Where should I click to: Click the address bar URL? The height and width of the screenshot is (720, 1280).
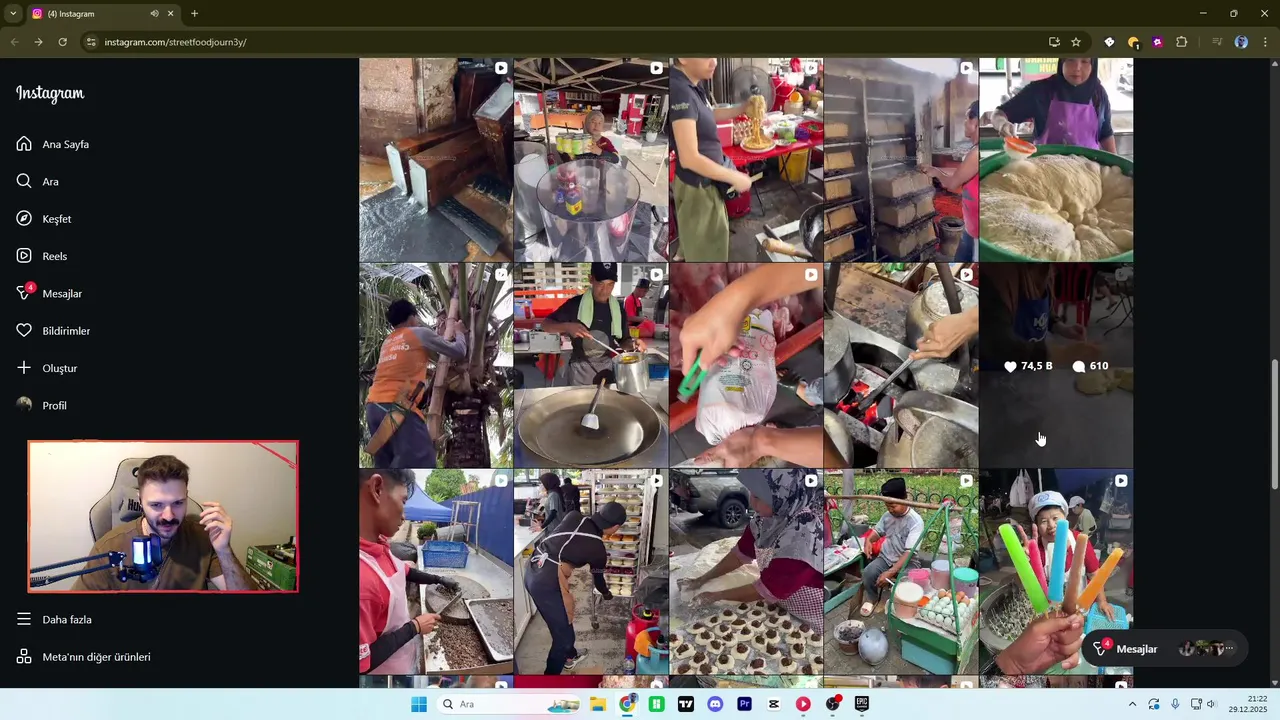point(175,42)
